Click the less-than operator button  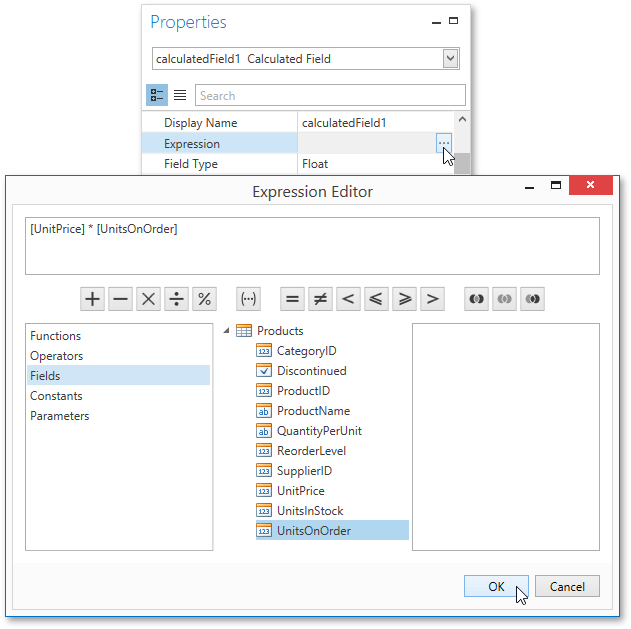point(348,299)
